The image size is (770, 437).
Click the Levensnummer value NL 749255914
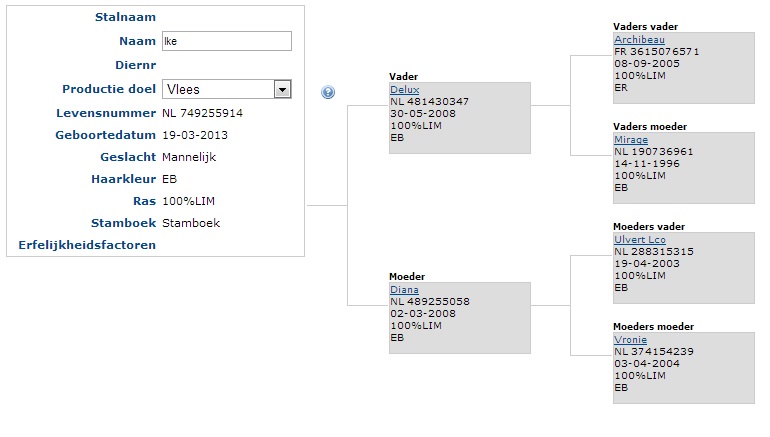click(202, 113)
